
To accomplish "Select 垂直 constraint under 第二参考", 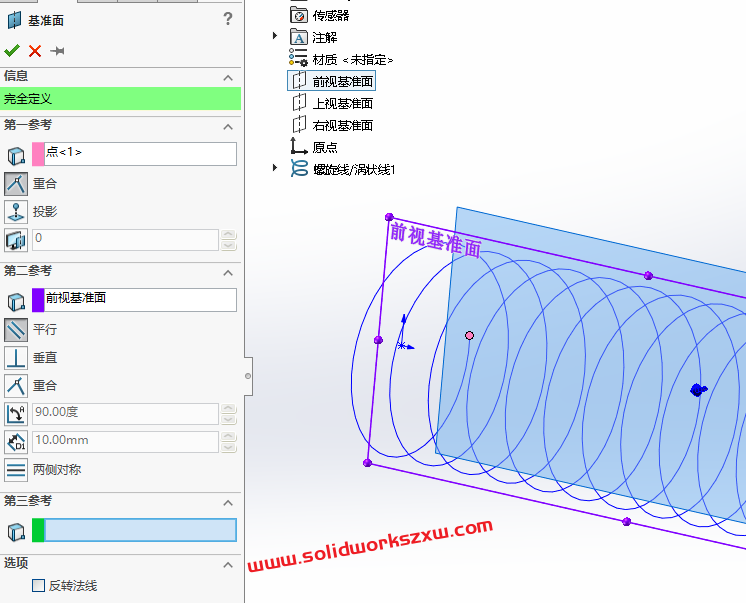I will 16,358.
